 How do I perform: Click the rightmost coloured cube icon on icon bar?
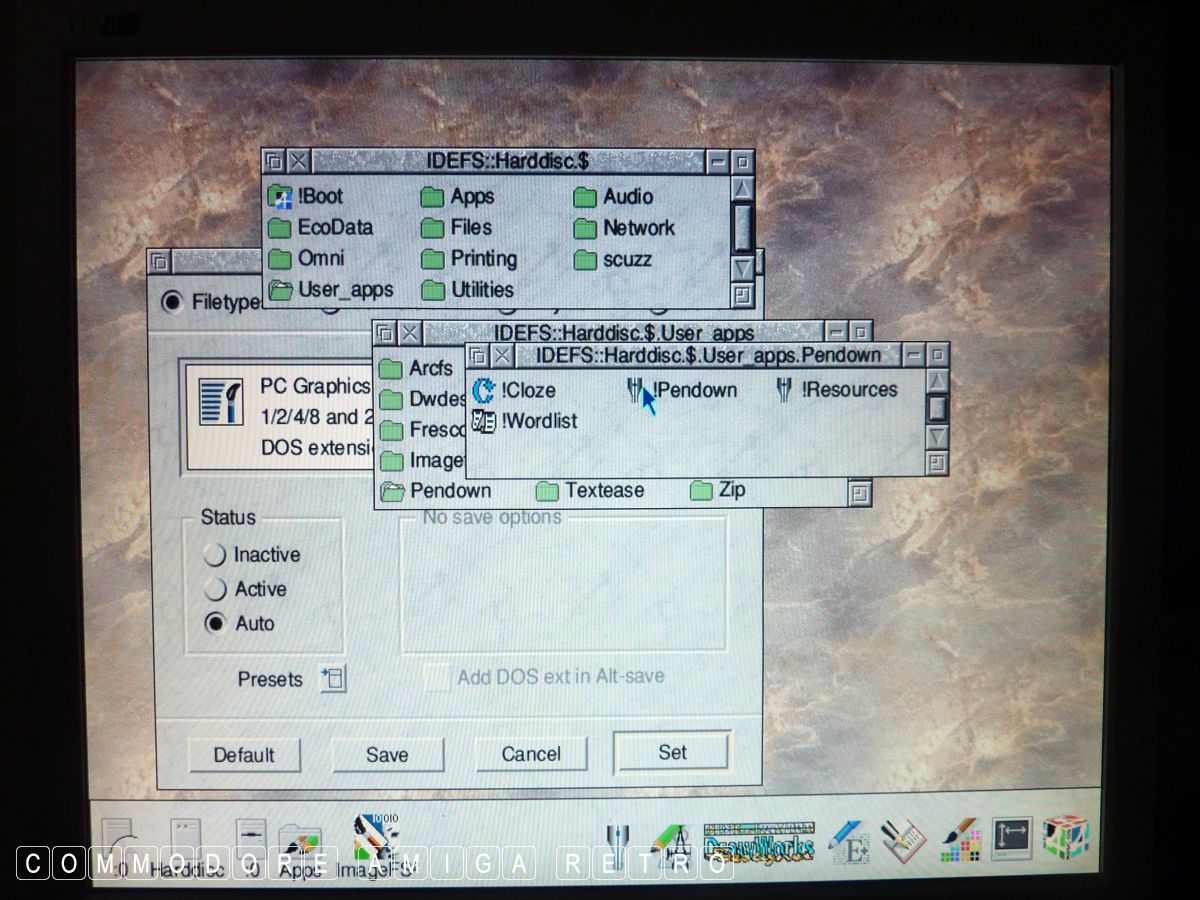(x=1064, y=839)
